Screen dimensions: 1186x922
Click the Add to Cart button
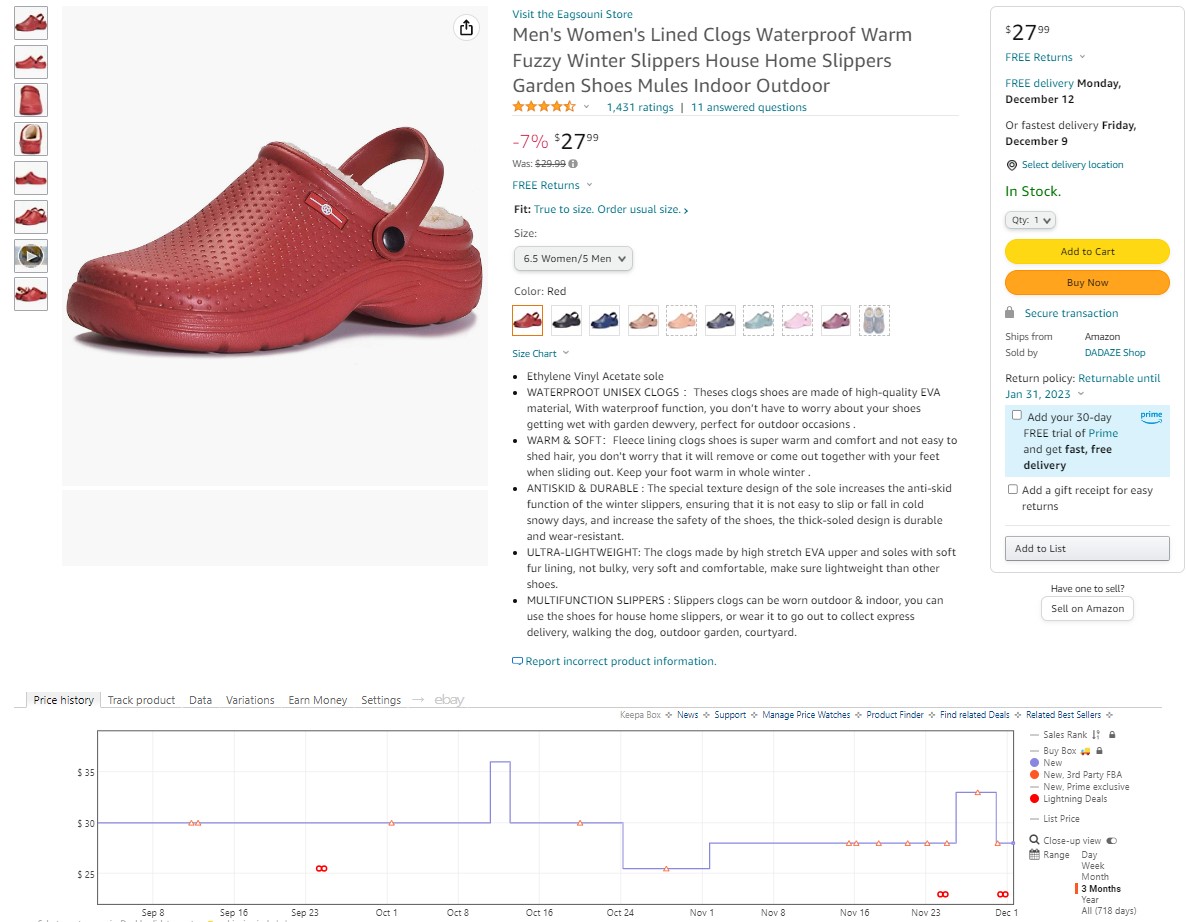(1087, 252)
